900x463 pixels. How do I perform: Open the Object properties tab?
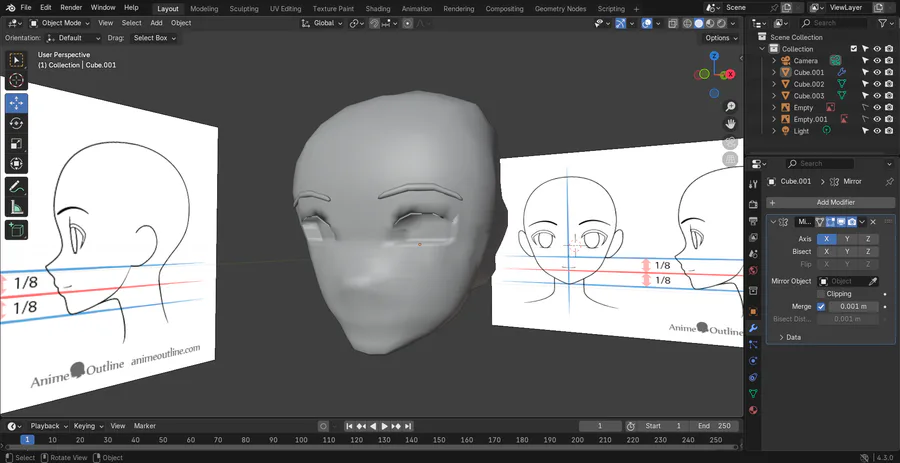click(754, 312)
